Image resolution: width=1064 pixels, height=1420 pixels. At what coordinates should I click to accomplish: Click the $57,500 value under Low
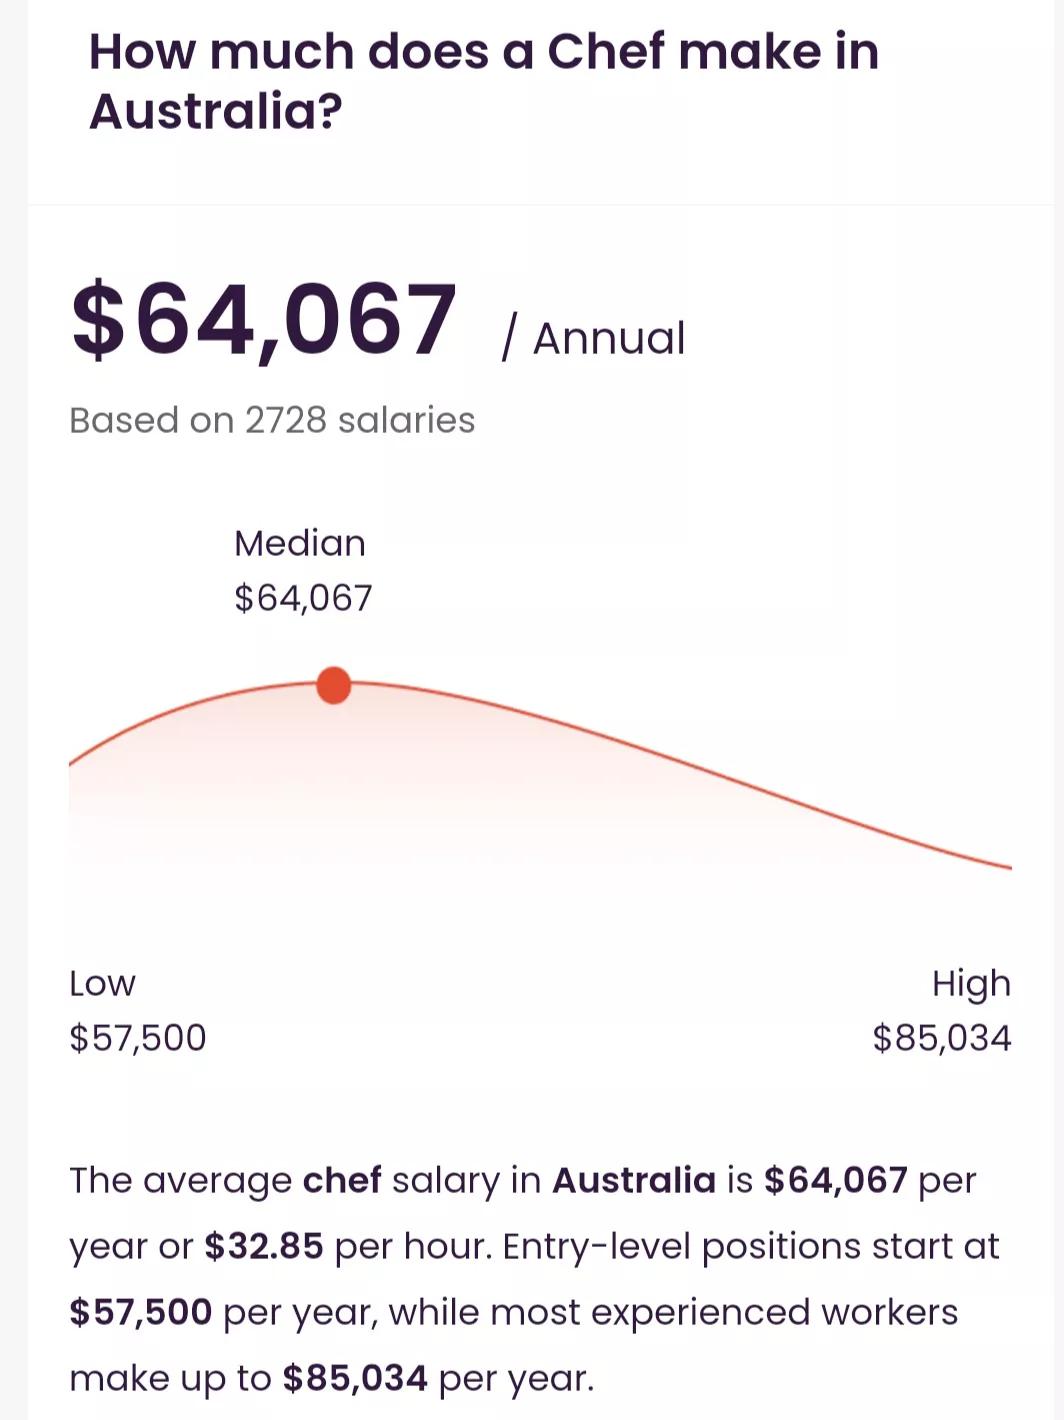tap(138, 1038)
